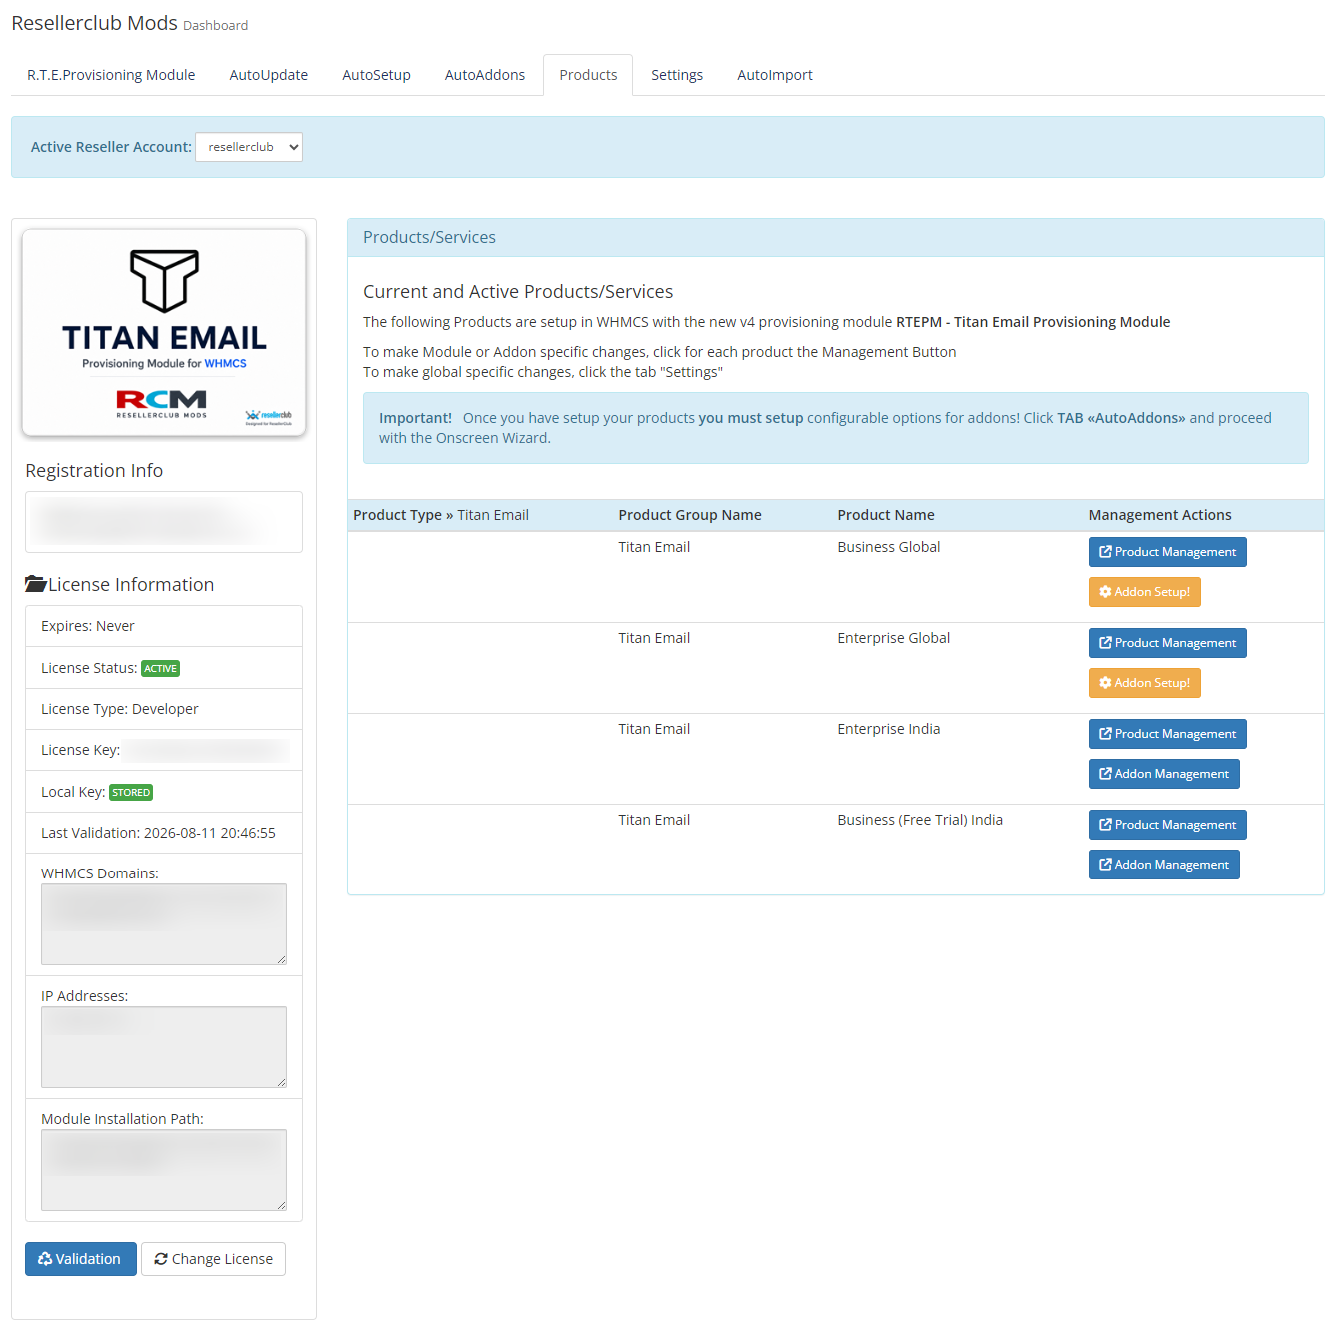1340x1332 pixels.
Task: Select the Products tab
Action: [588, 75]
